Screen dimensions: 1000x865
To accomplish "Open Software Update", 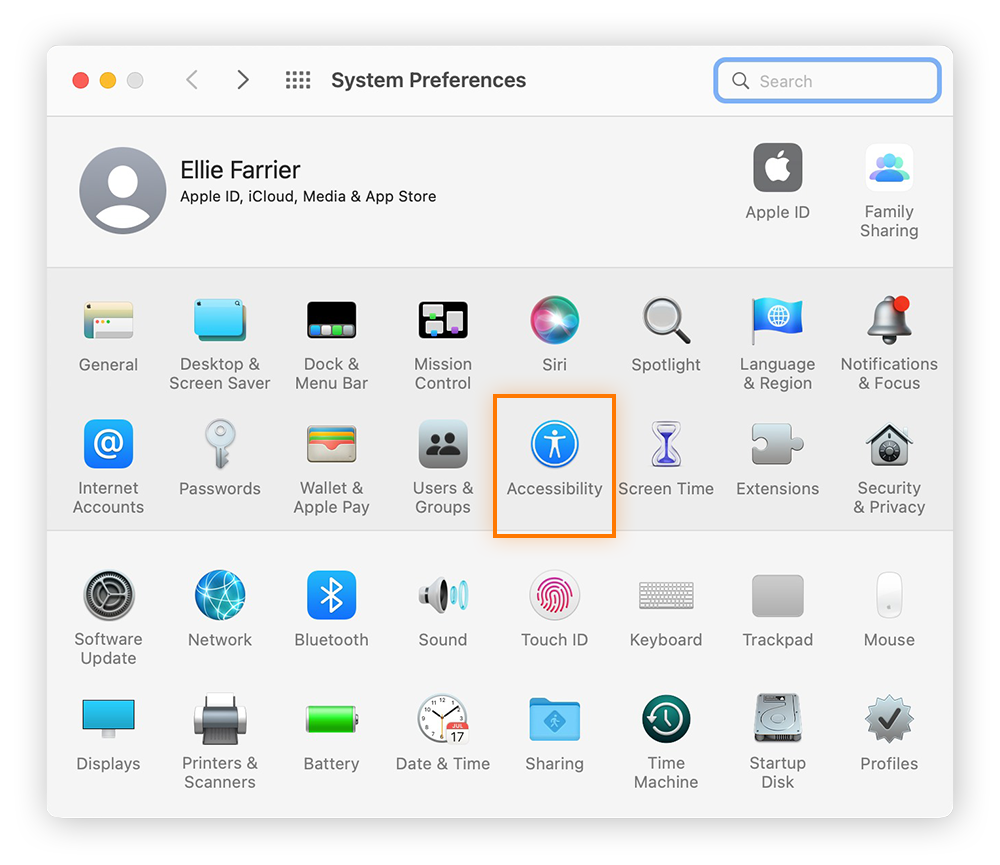I will point(108,594).
